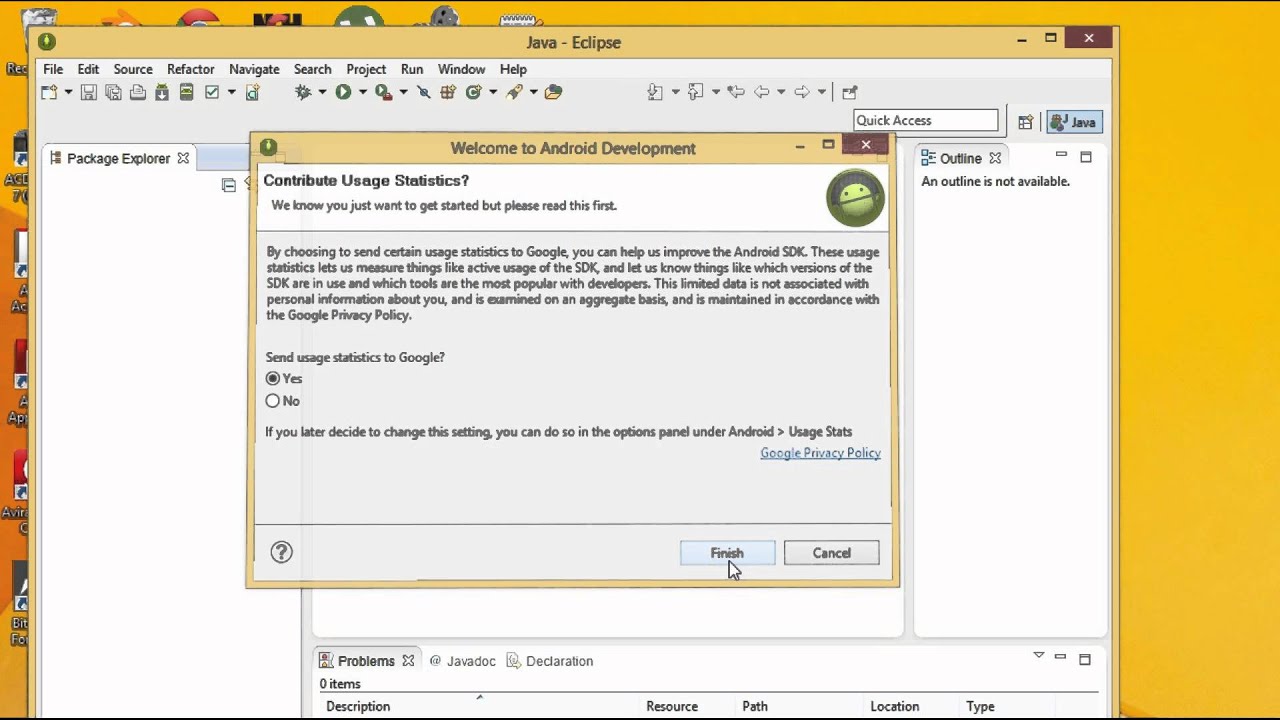The width and height of the screenshot is (1280, 720).
Task: Open the Edit menu
Action: (88, 69)
